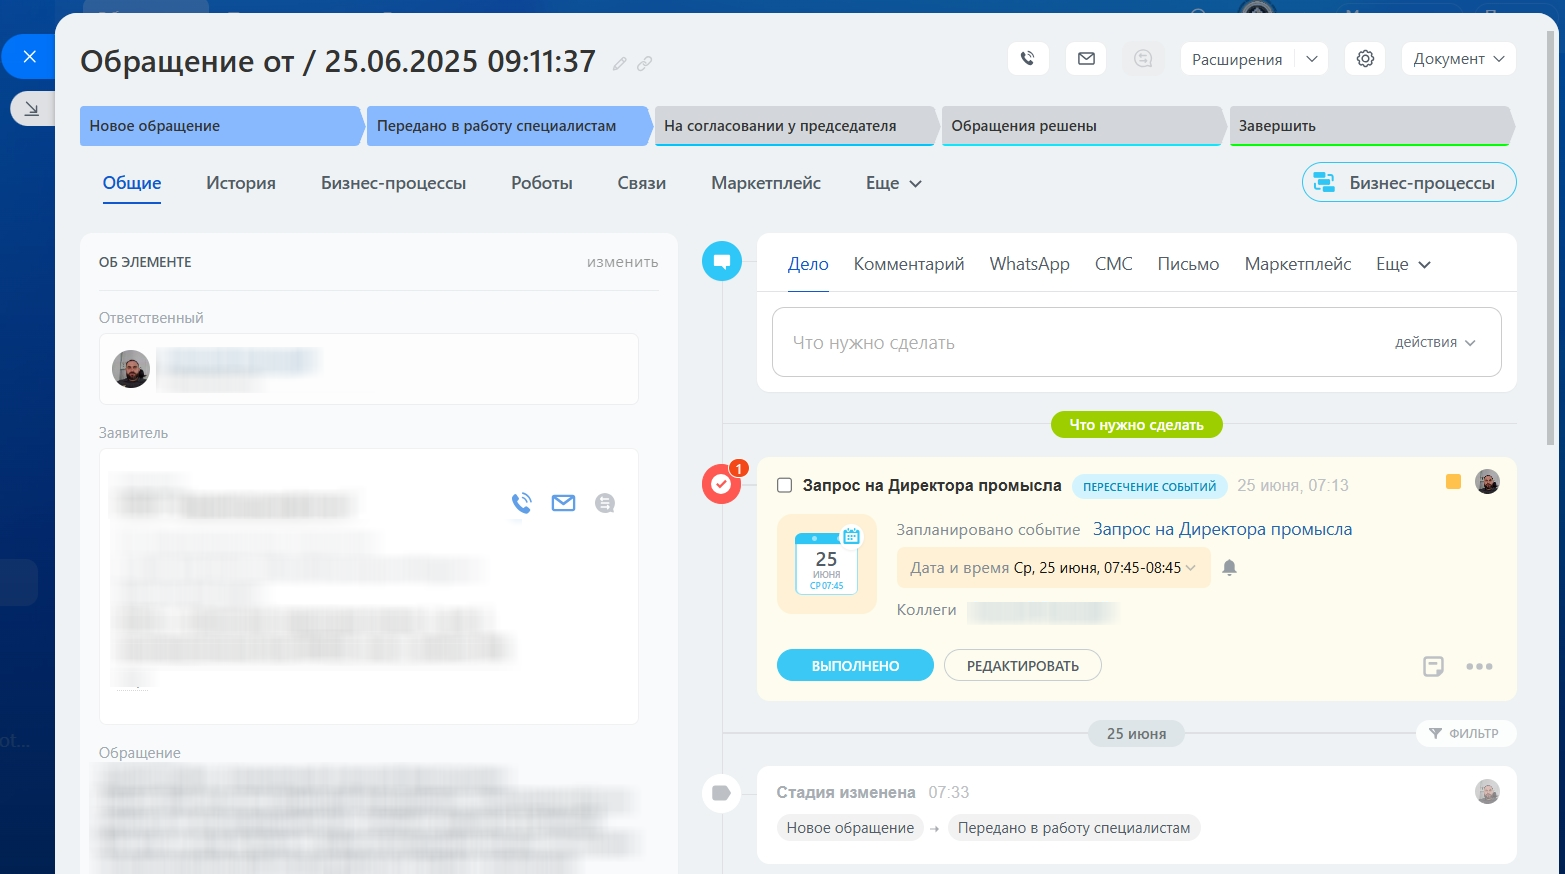This screenshot has height=874, width=1565.
Task: Click the pencil icon to edit title
Action: (620, 64)
